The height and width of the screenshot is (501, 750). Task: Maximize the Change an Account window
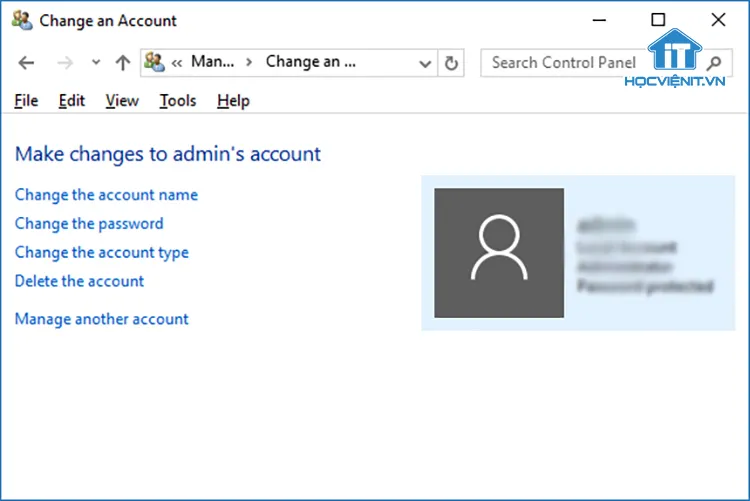pyautogui.click(x=657, y=20)
